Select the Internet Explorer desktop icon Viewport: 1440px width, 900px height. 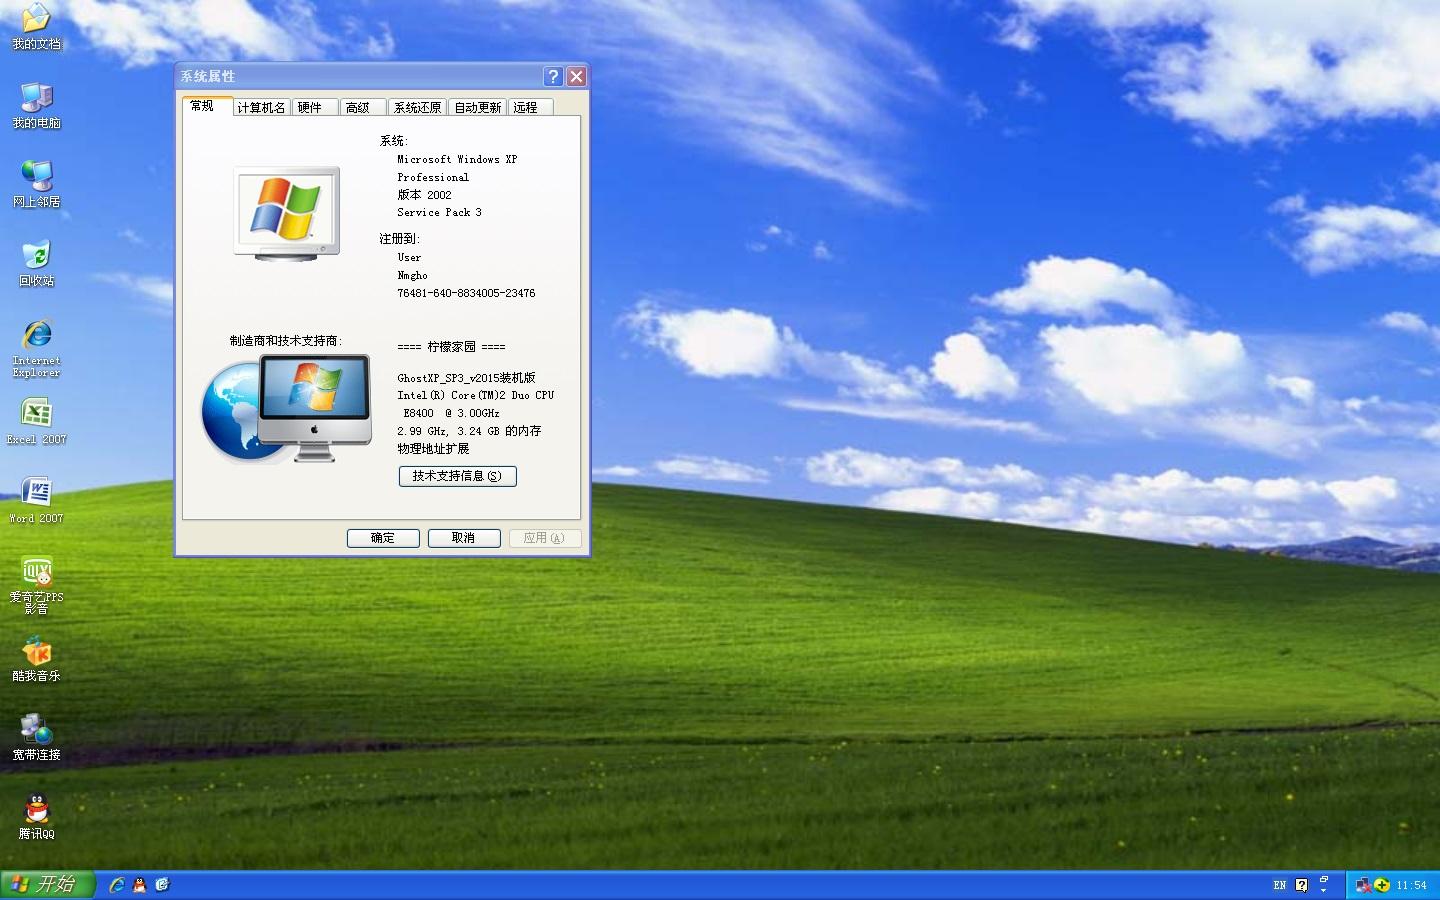click(36, 348)
